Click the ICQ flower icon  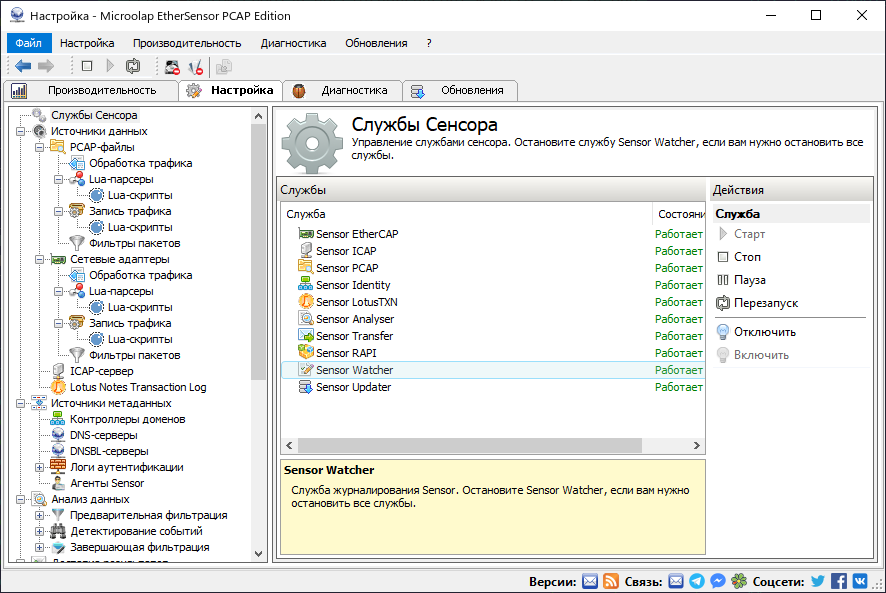pyautogui.click(x=738, y=581)
